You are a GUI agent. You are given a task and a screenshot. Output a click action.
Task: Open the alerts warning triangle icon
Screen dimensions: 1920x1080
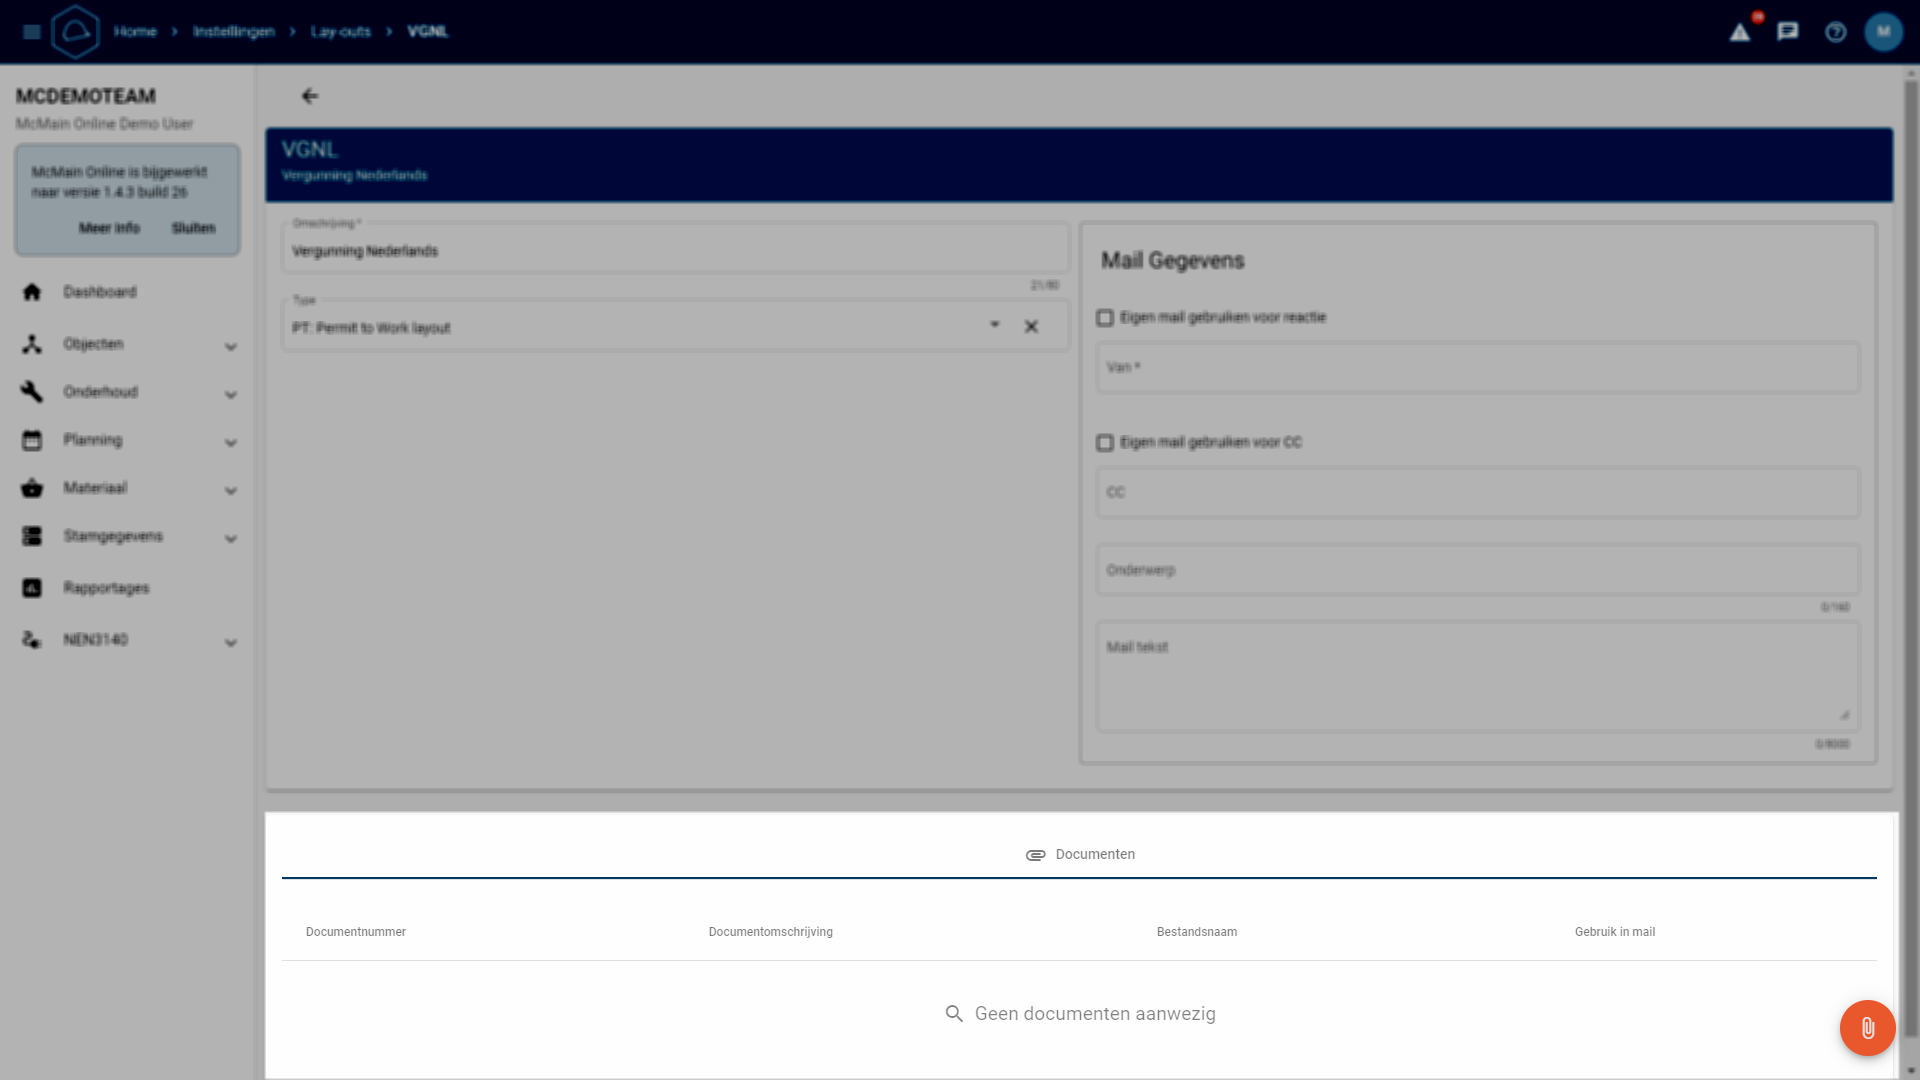tap(1740, 32)
